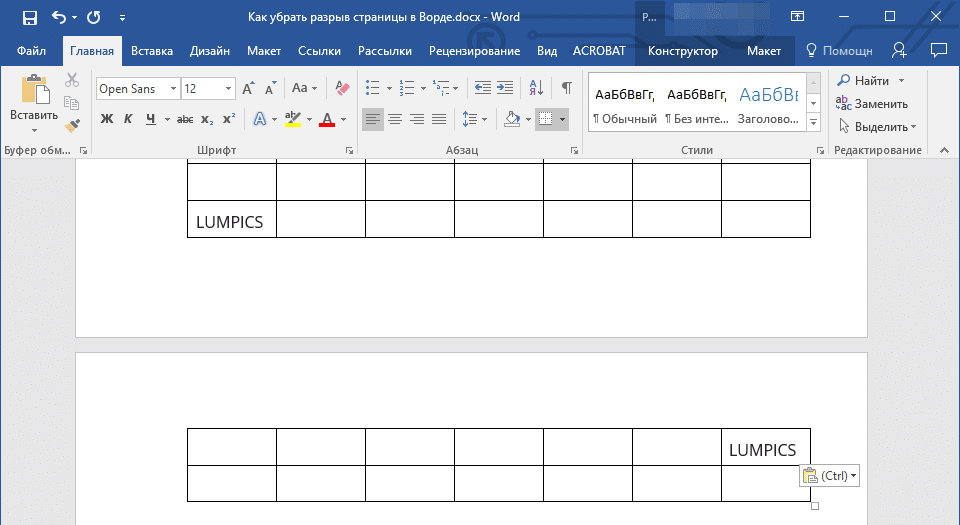This screenshot has width=960, height=525.
Task: Toggle italic formatting (К)
Action: (x=128, y=120)
